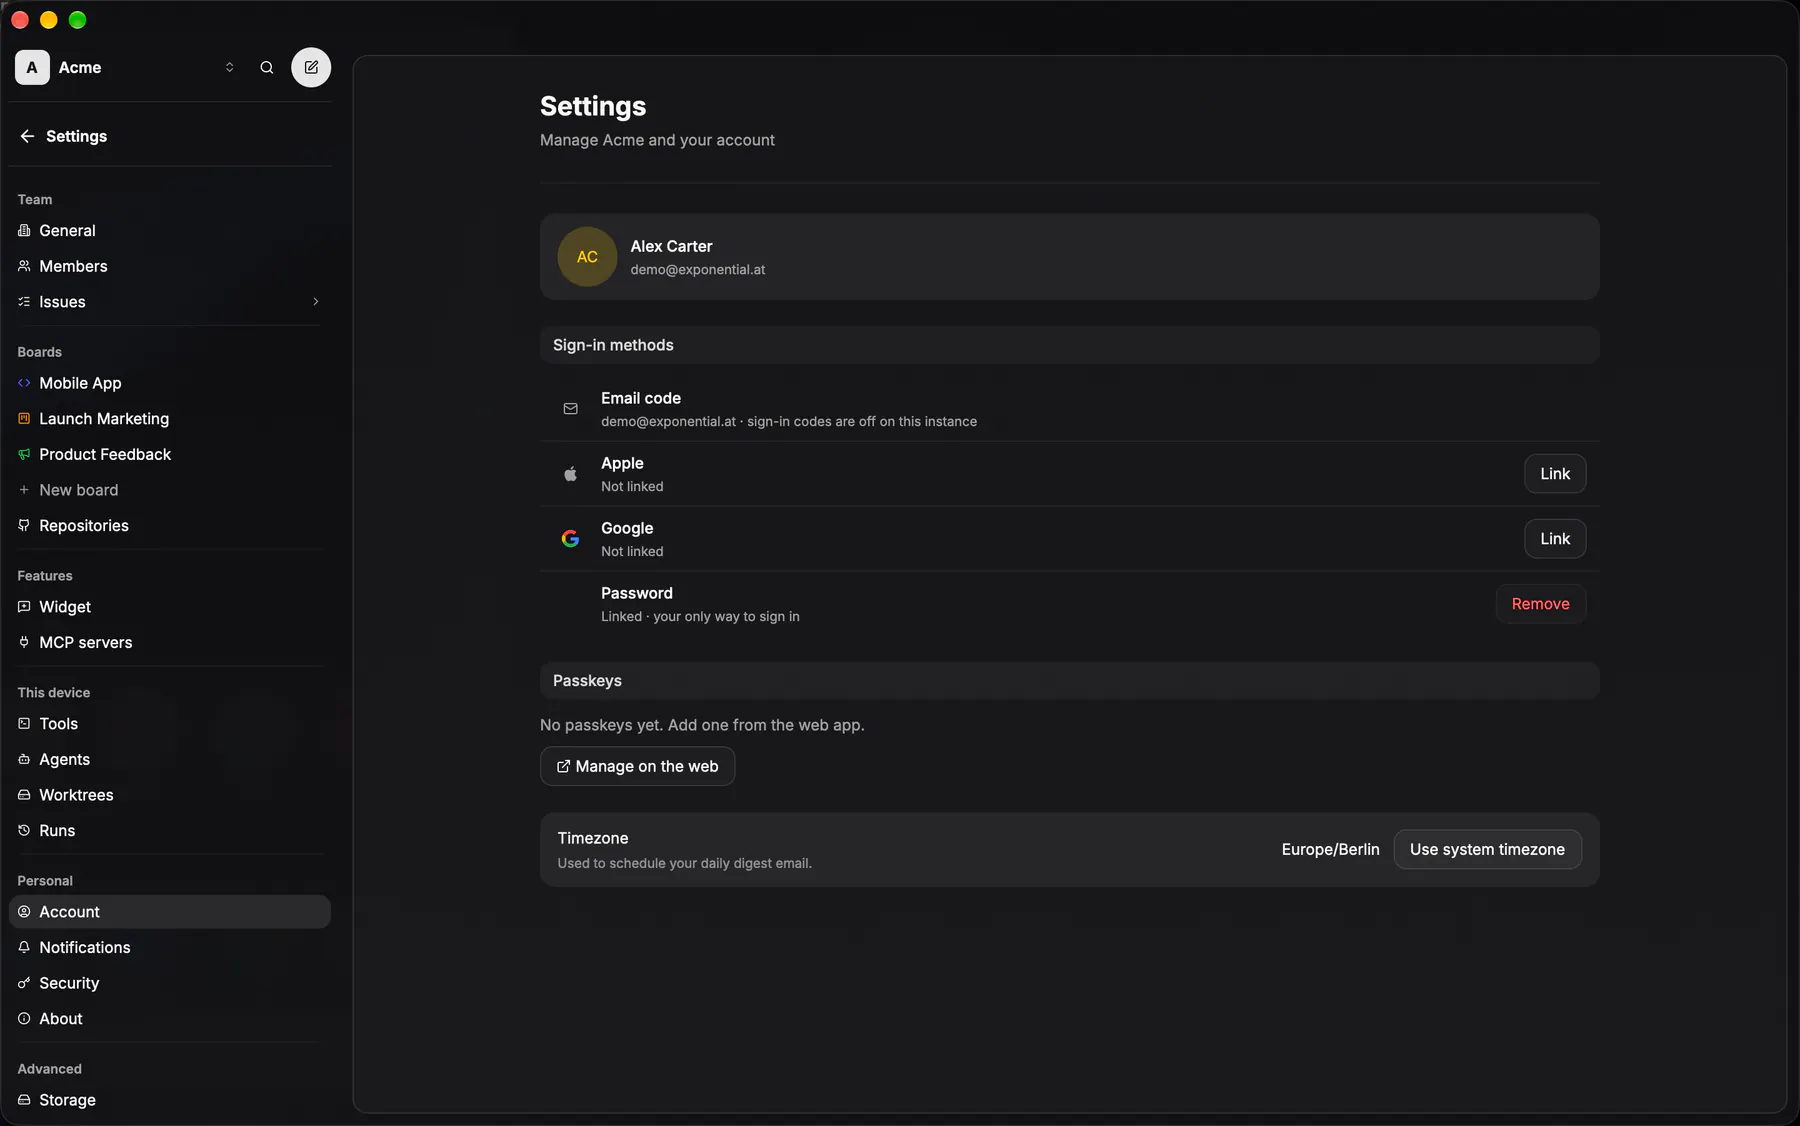The image size is (1800, 1126).
Task: Go back using the Settings arrow icon
Action: point(27,136)
